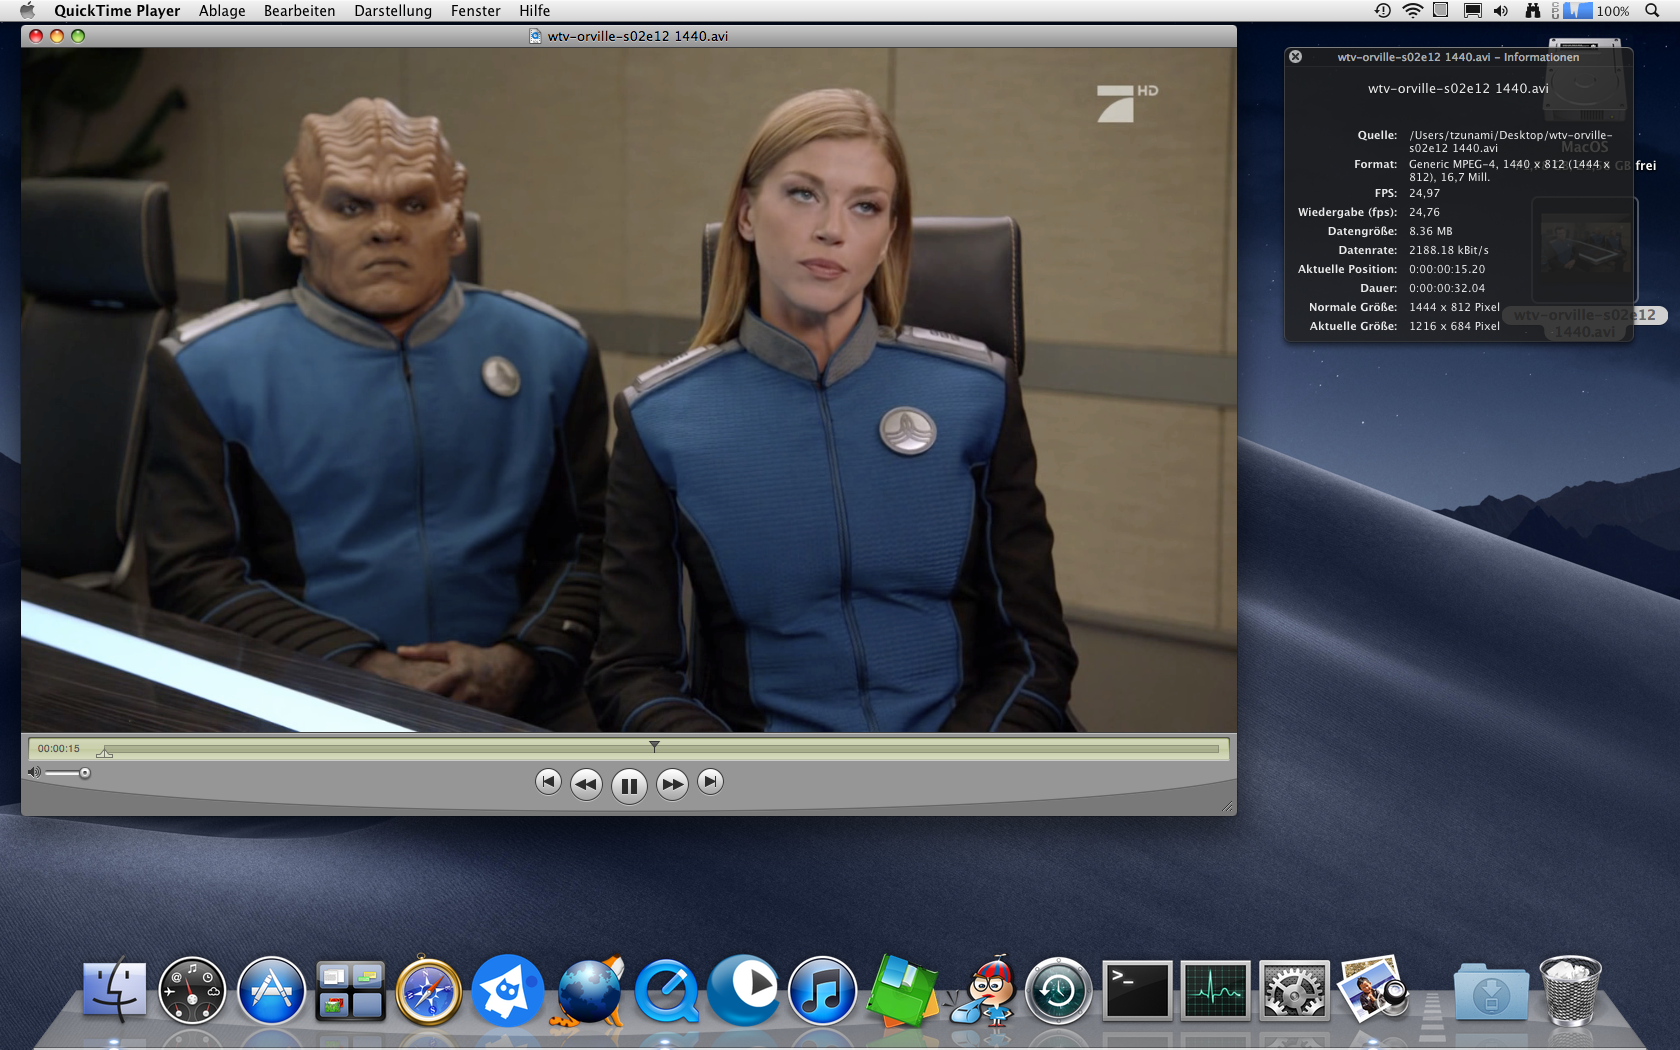Open the system volume menu bar icon
The width and height of the screenshot is (1680, 1050).
point(1501,11)
